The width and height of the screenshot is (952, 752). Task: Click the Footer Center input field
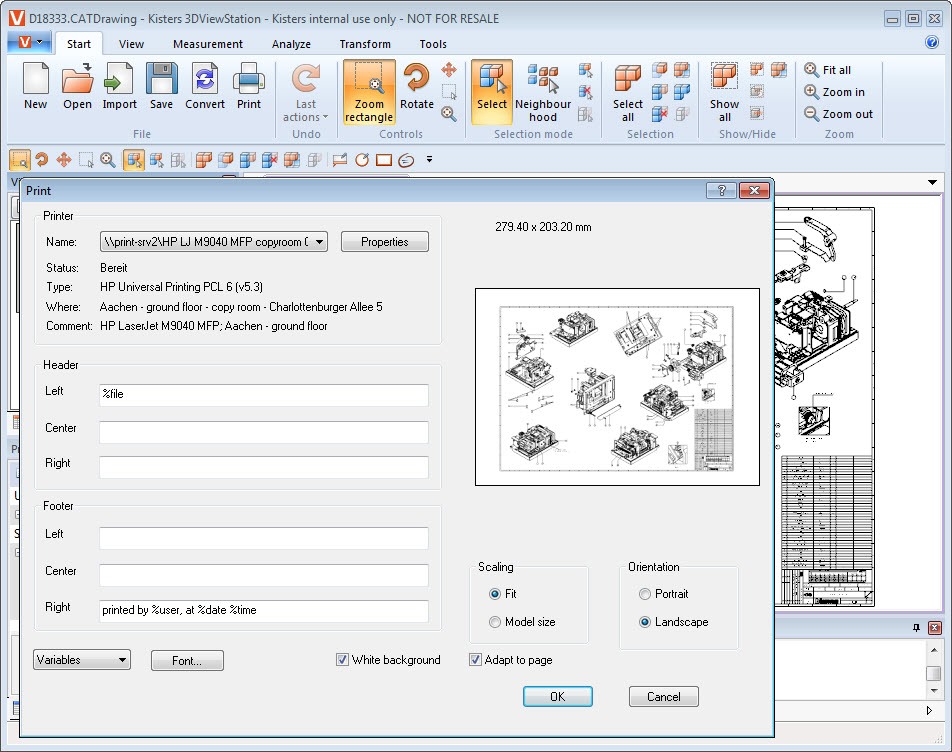click(264, 575)
